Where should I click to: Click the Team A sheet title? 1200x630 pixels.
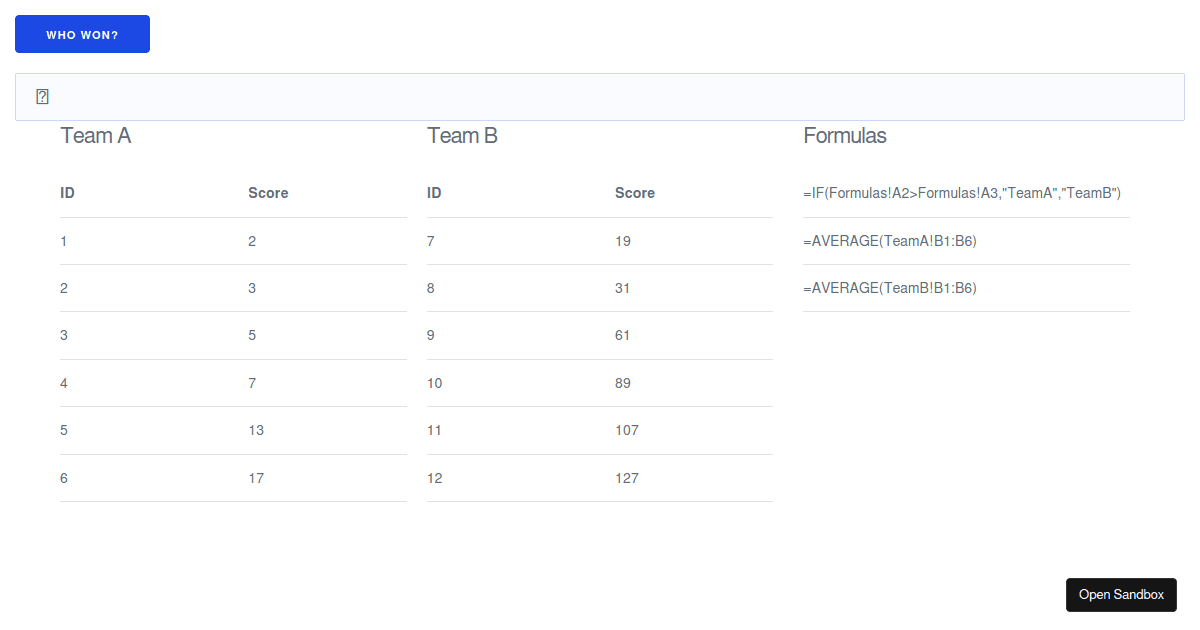tap(95, 135)
